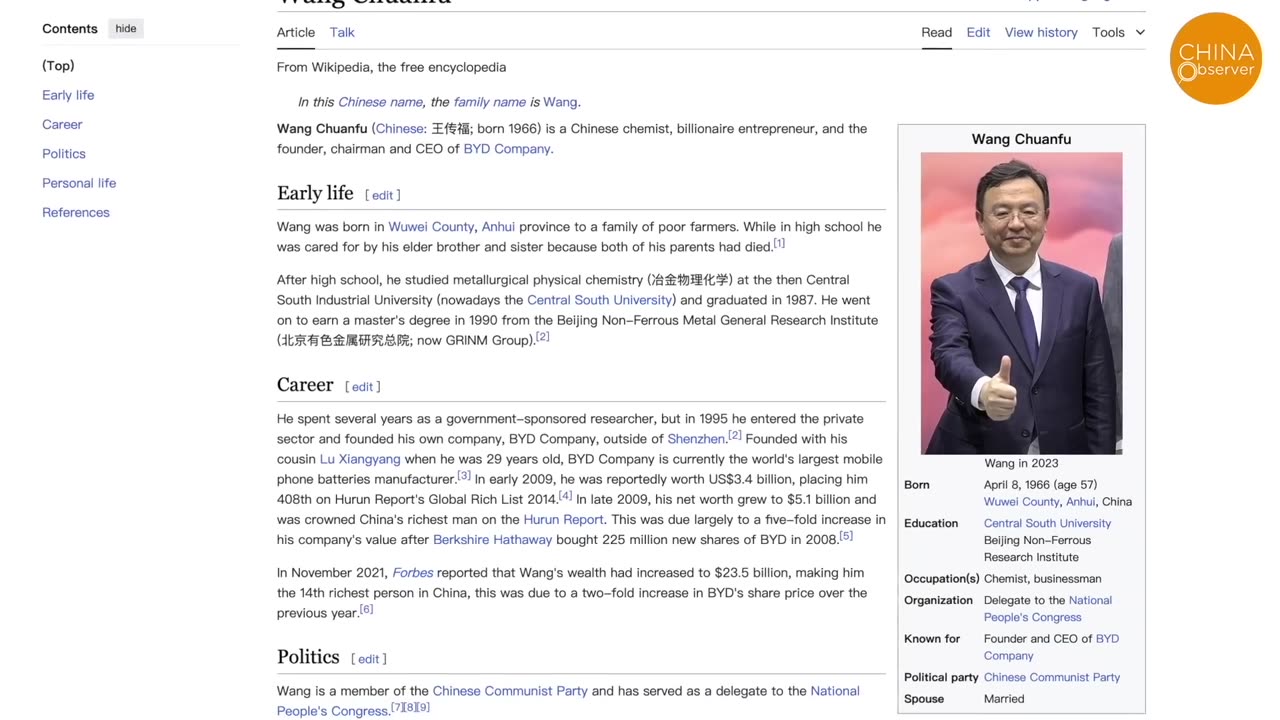Open citation [4] after Rich List 2014

click(566, 495)
